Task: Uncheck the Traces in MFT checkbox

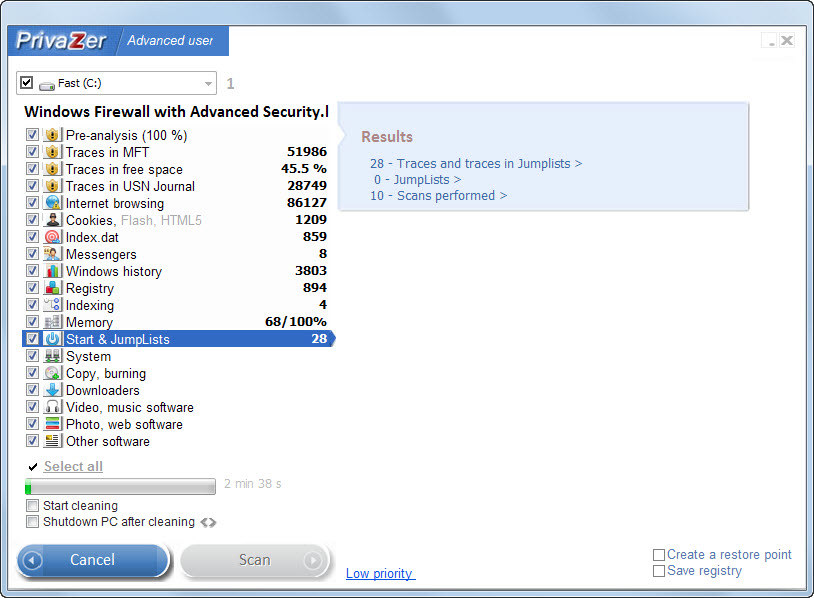Action: point(32,152)
